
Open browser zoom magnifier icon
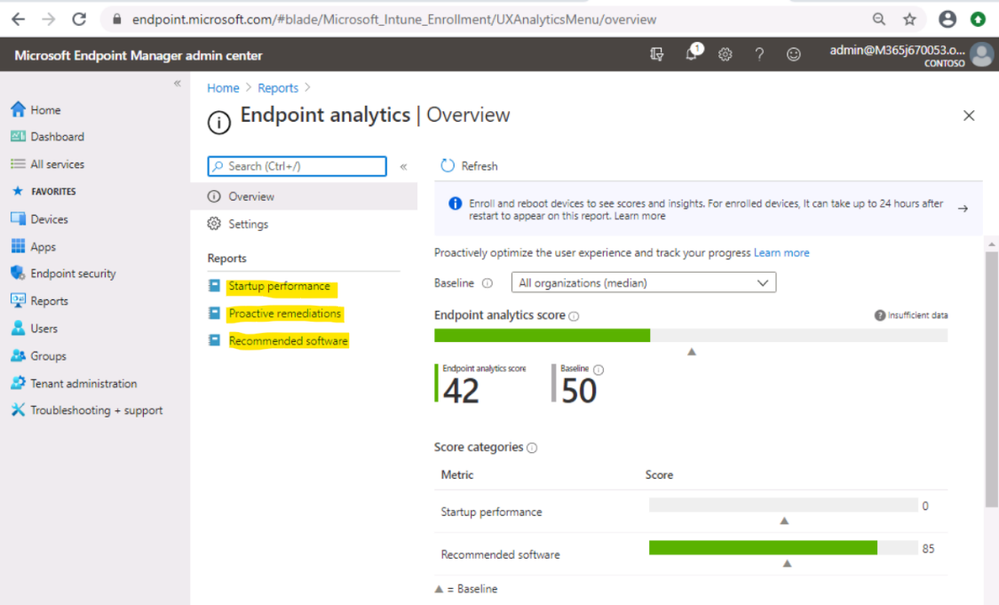pos(879,19)
